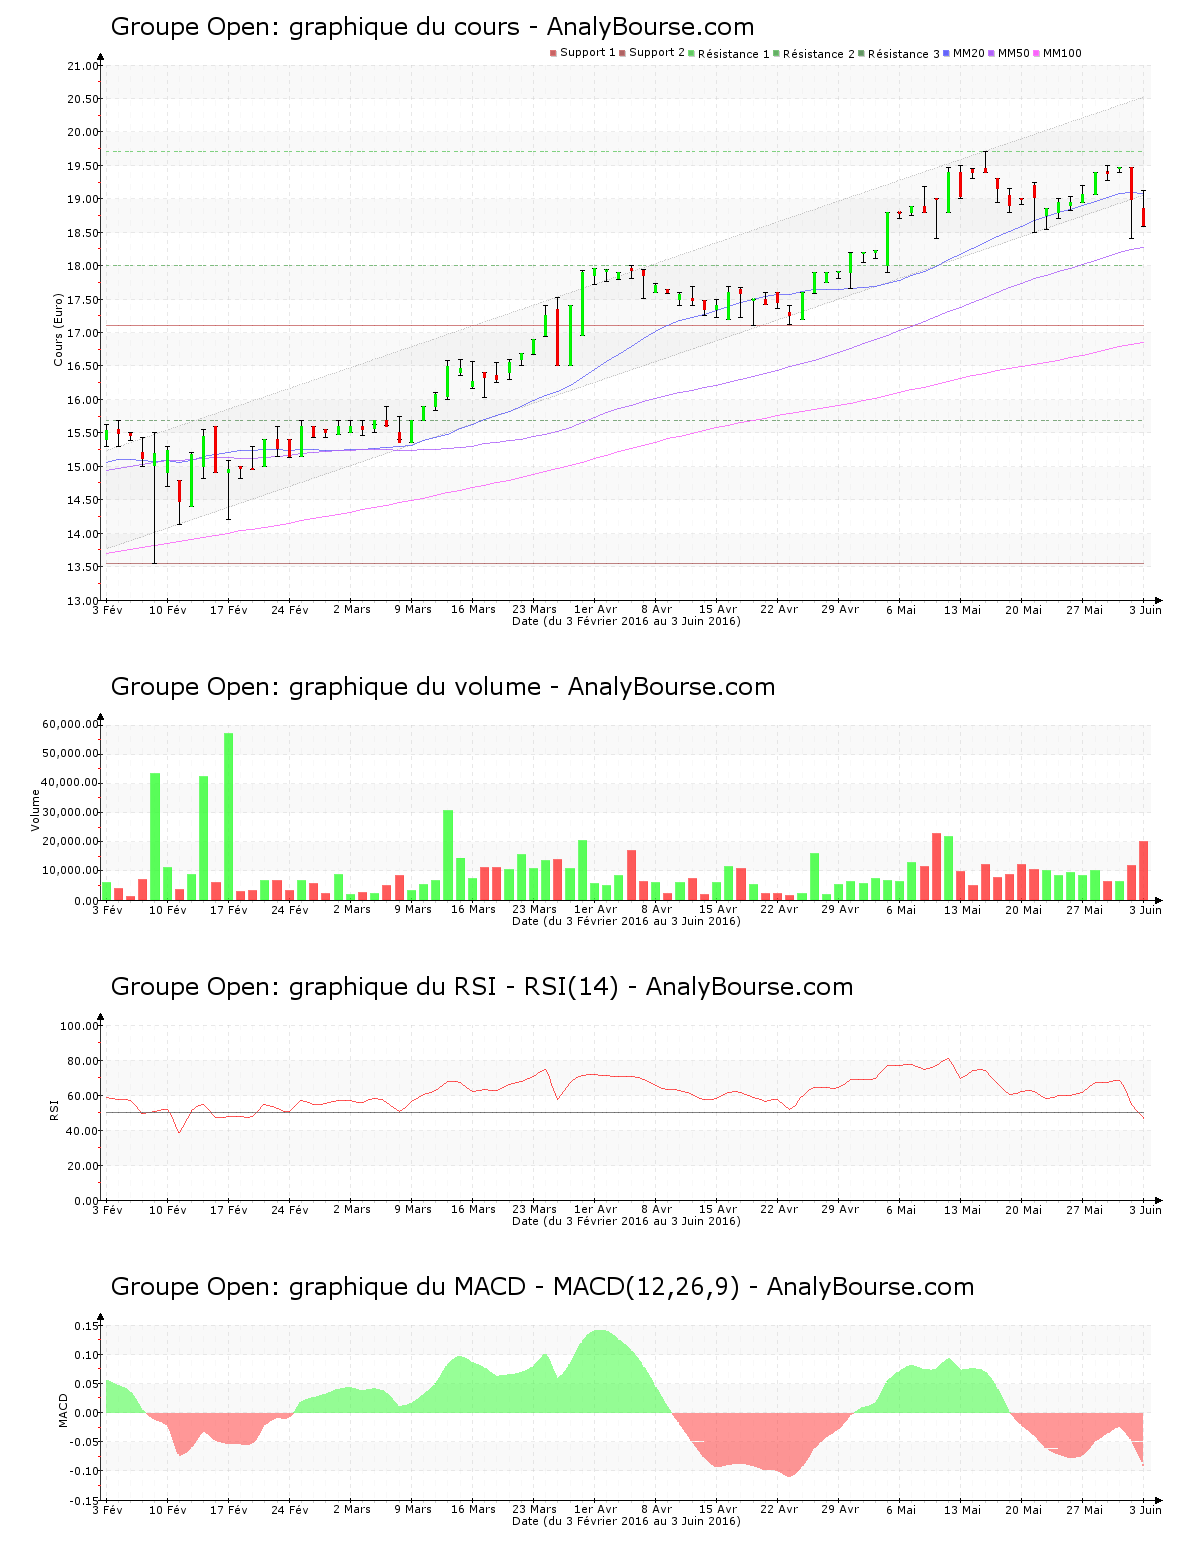Click the MM20 legend entry

[964, 53]
